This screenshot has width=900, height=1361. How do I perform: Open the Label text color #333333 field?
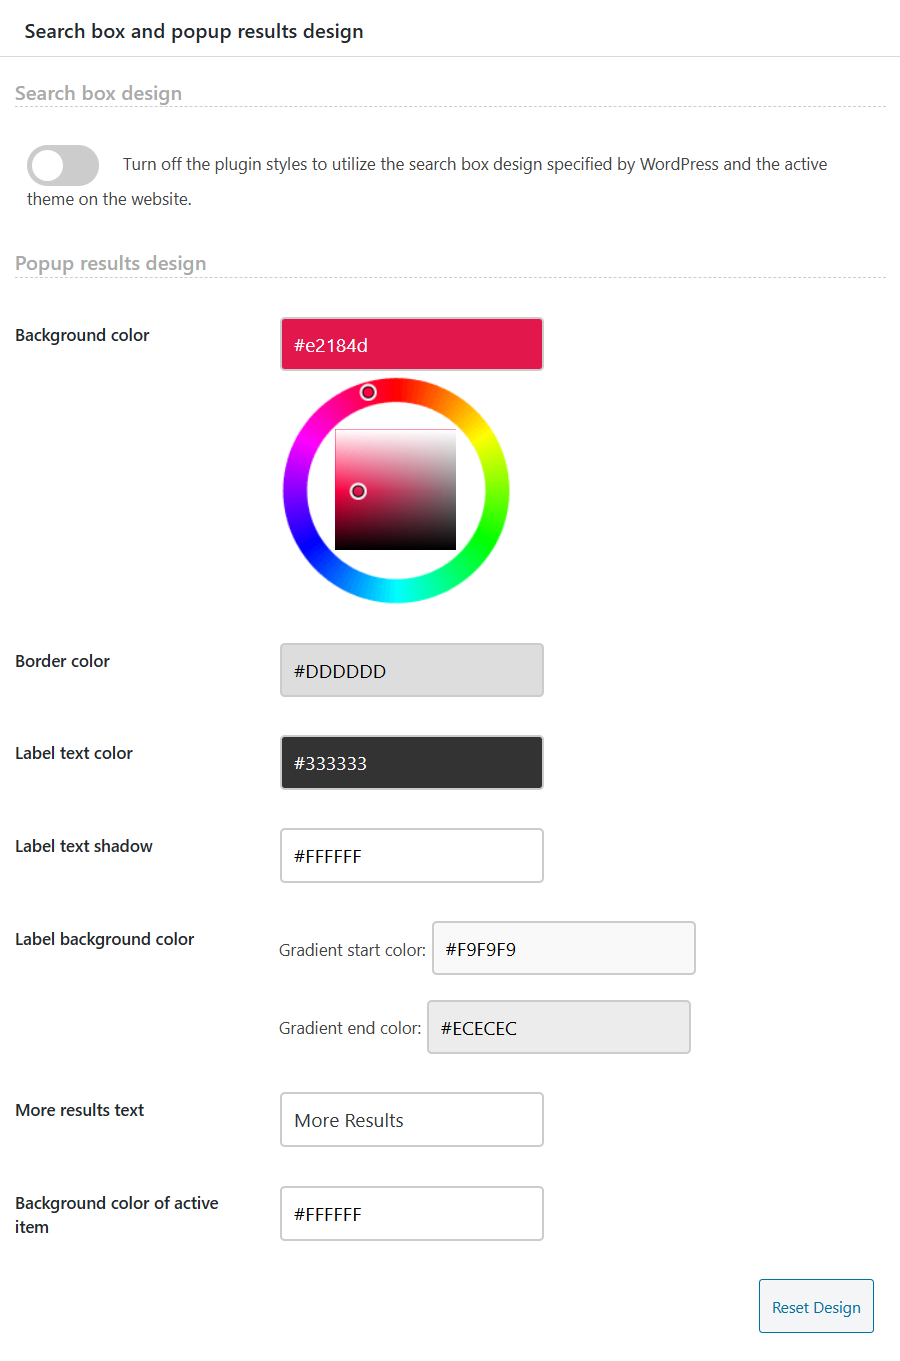click(x=411, y=763)
